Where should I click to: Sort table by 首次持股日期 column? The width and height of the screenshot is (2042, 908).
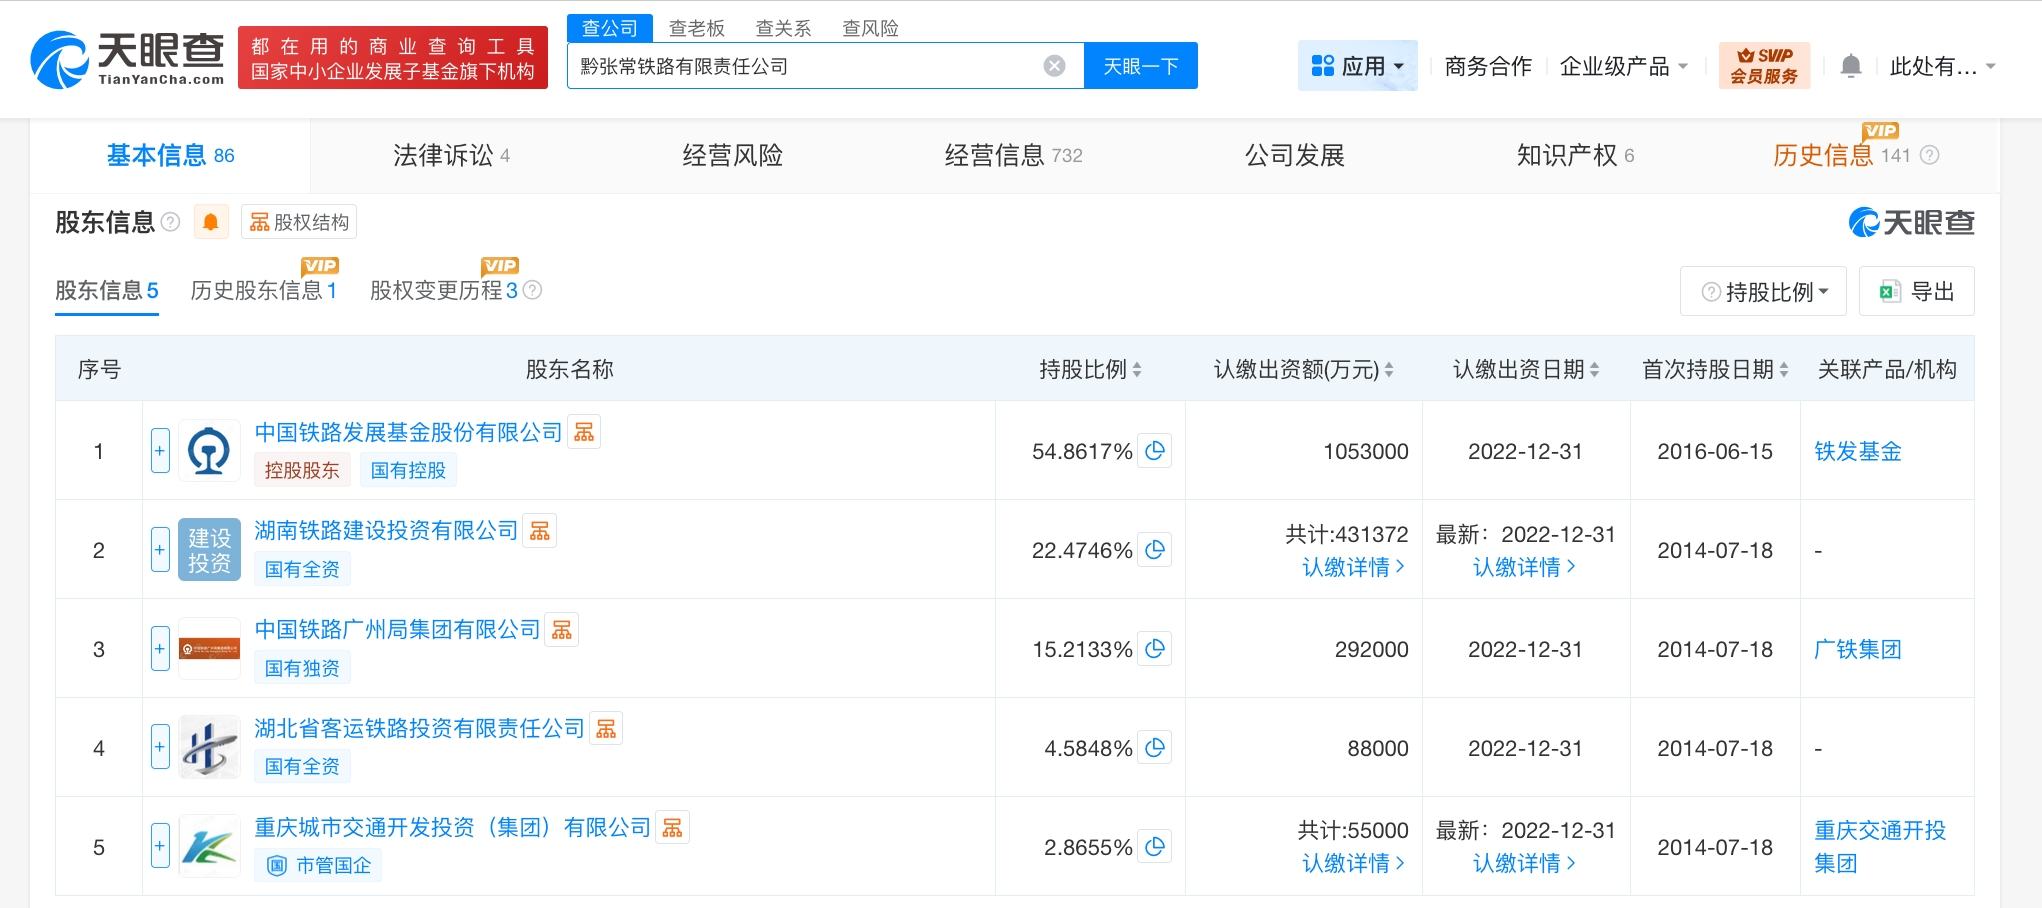click(x=1784, y=370)
